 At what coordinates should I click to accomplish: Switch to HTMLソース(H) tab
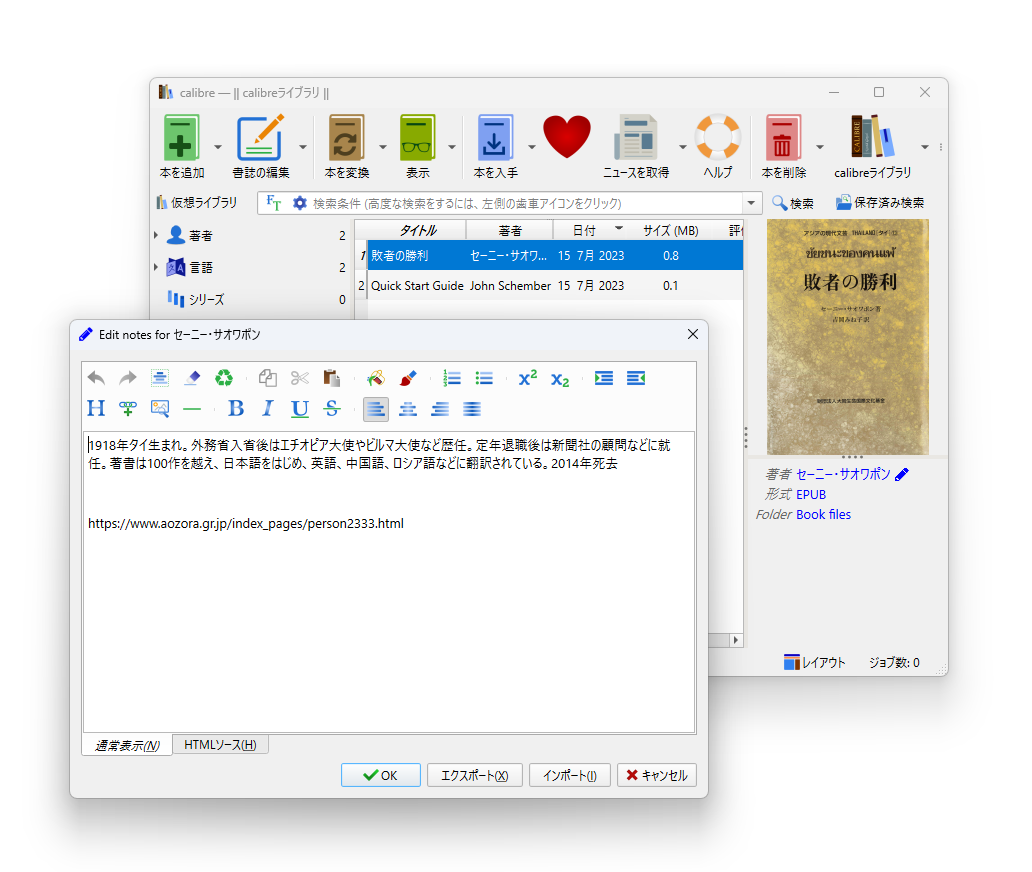pos(220,744)
